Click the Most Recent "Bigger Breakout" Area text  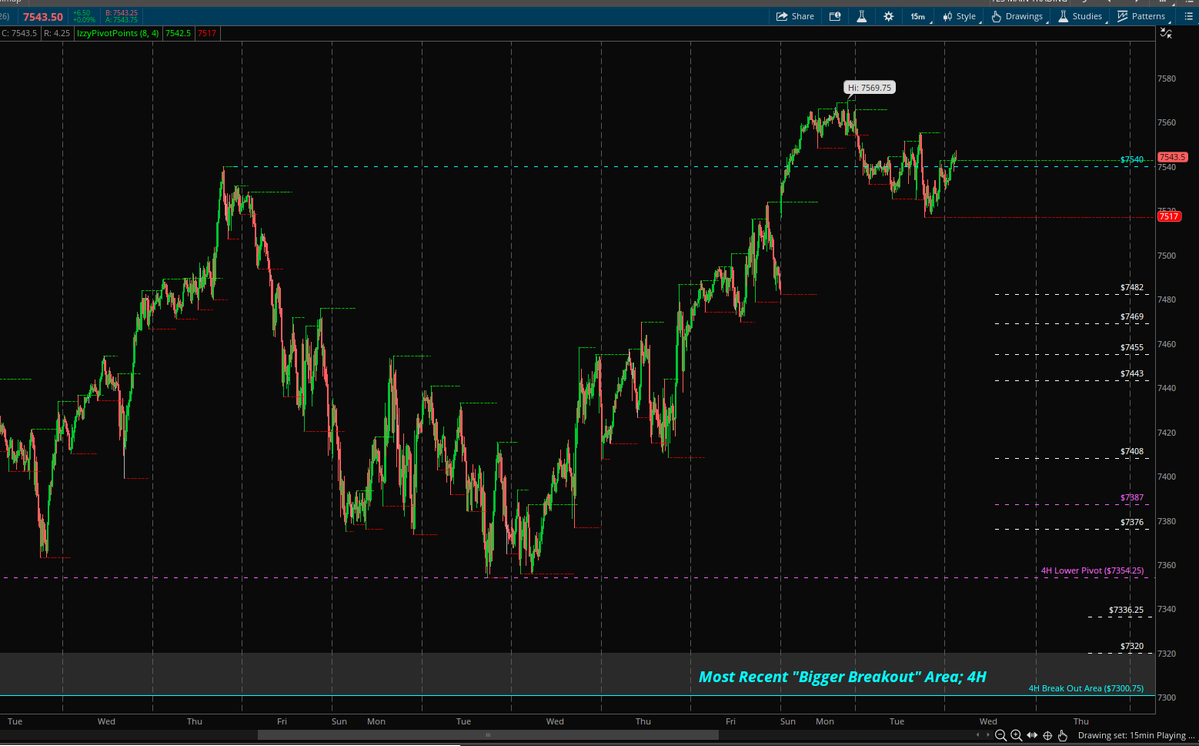[843, 676]
